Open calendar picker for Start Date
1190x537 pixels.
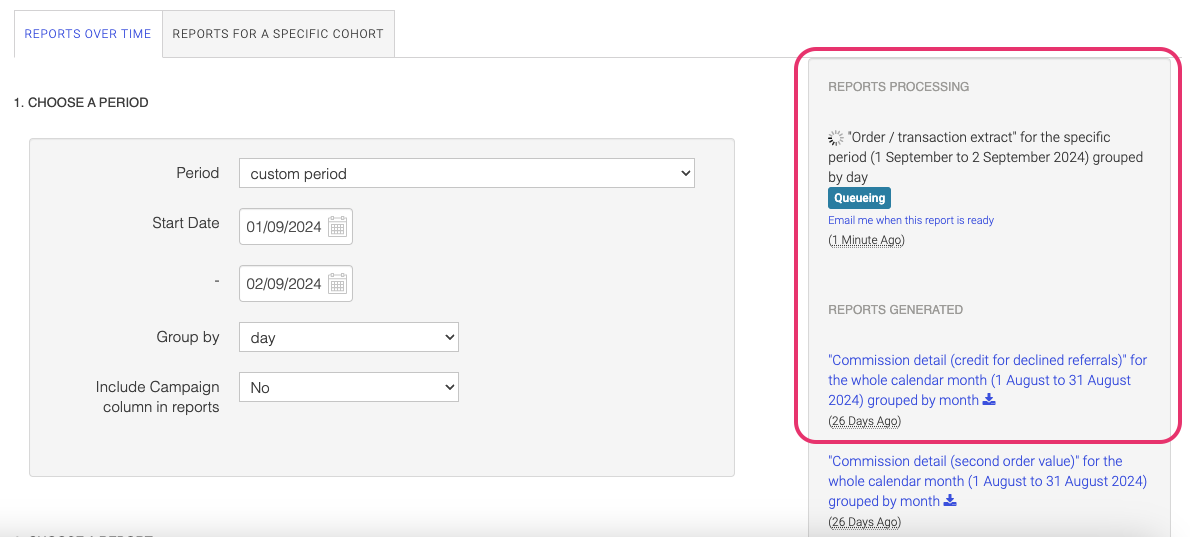tap(338, 227)
